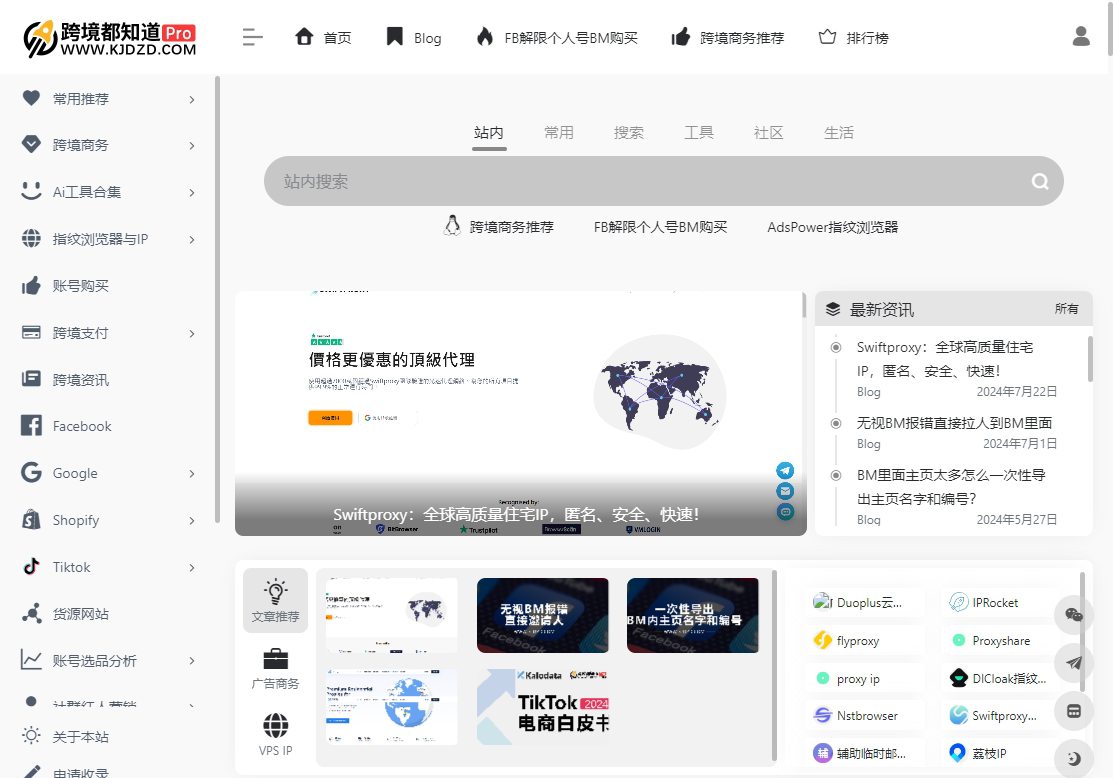
Task: Open the Blog nav item
Action: pyautogui.click(x=414, y=38)
